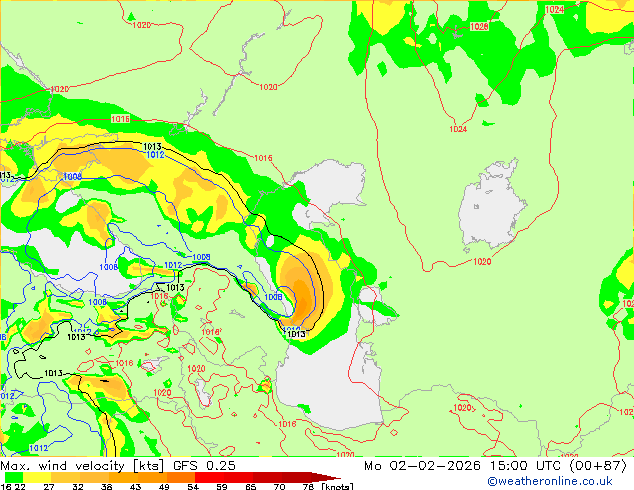This screenshot has height=490, width=634.
Task: Click the "15:00 UTC" time text
Action: tap(528, 466)
